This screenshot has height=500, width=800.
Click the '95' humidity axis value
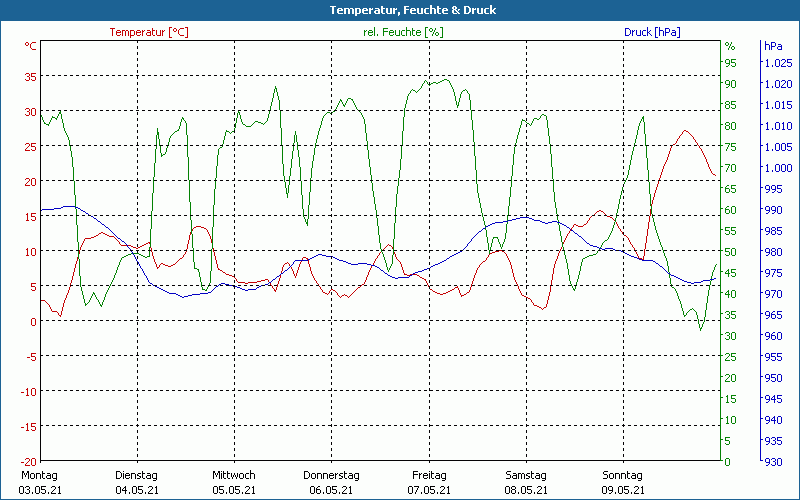731,63
